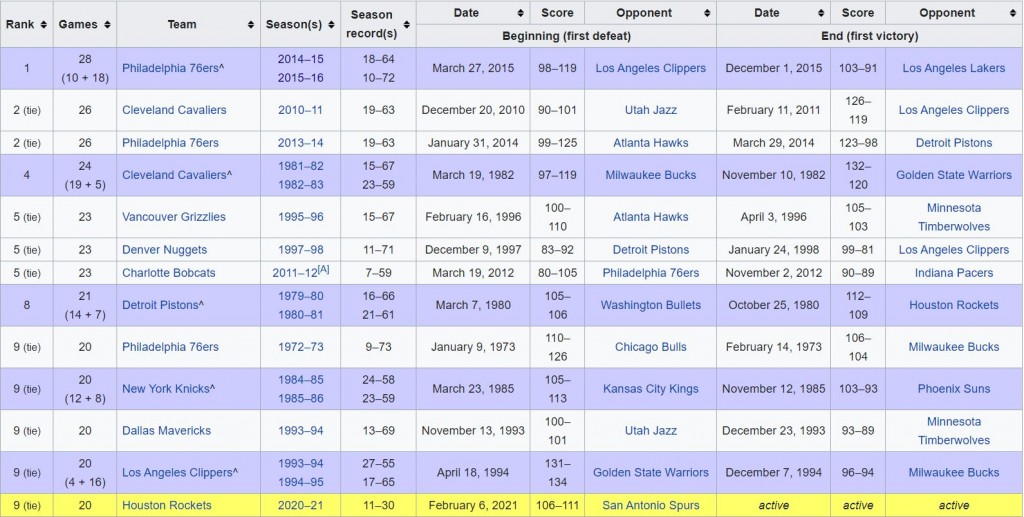Sort by Season(s) column arrows
Viewport: 1024px width, 517px height.
[x=331, y=24]
